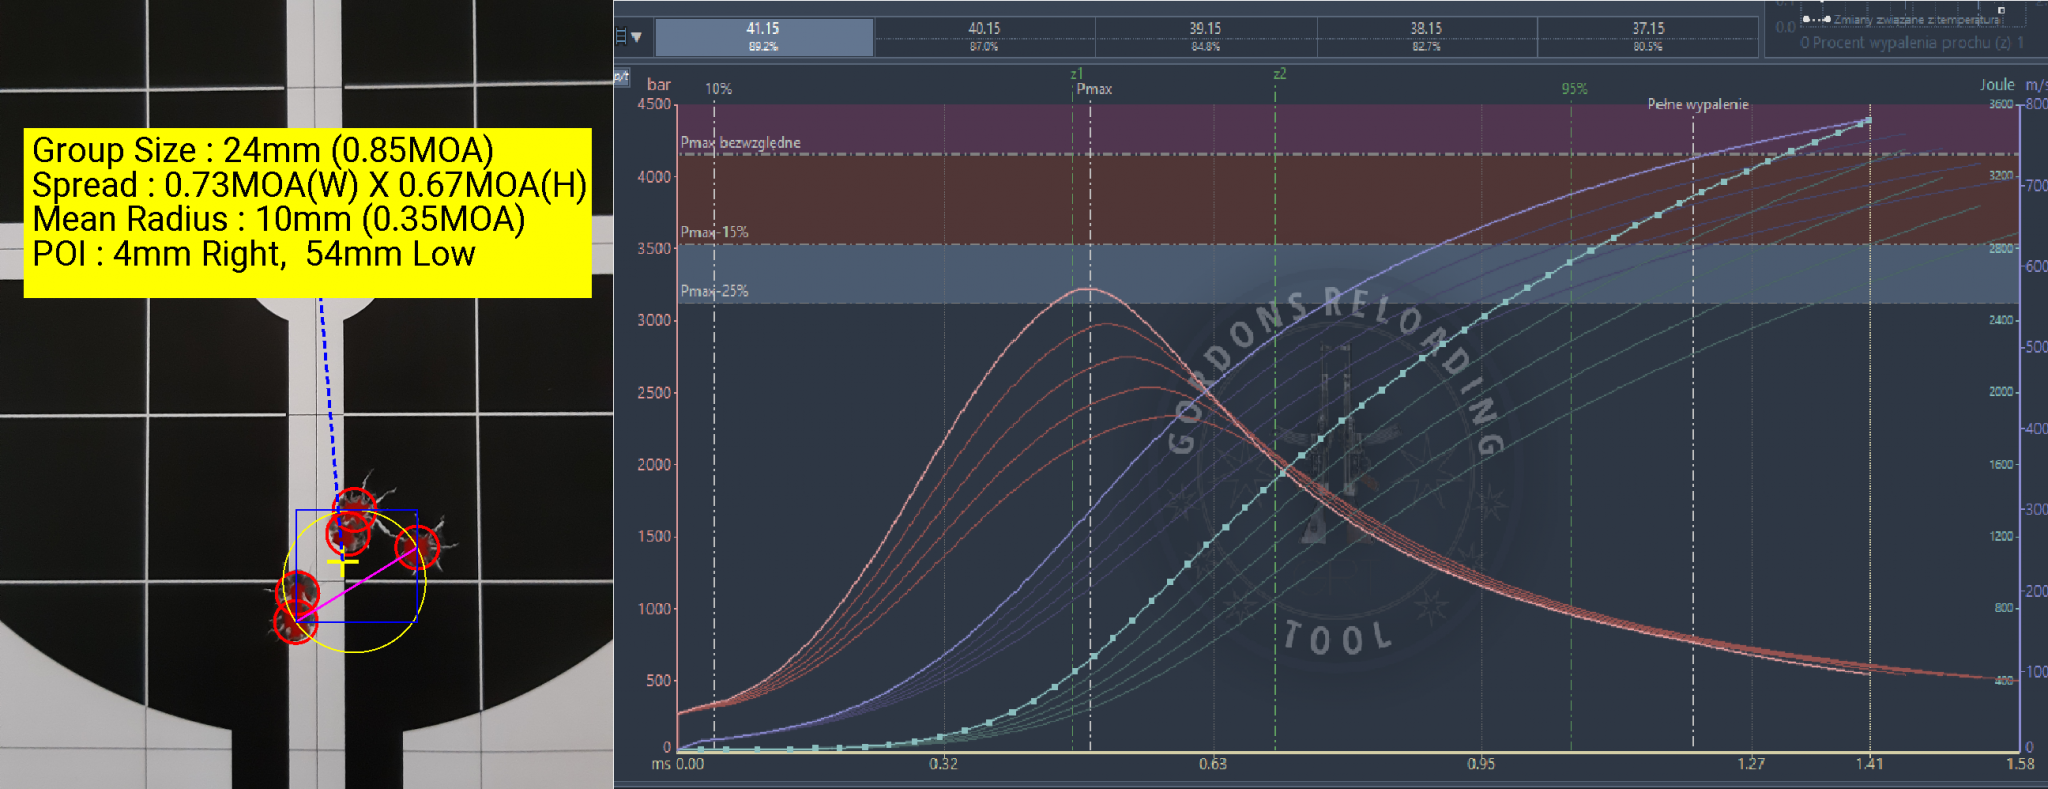
Task: Click the 95% burn marker label
Action: (1574, 89)
